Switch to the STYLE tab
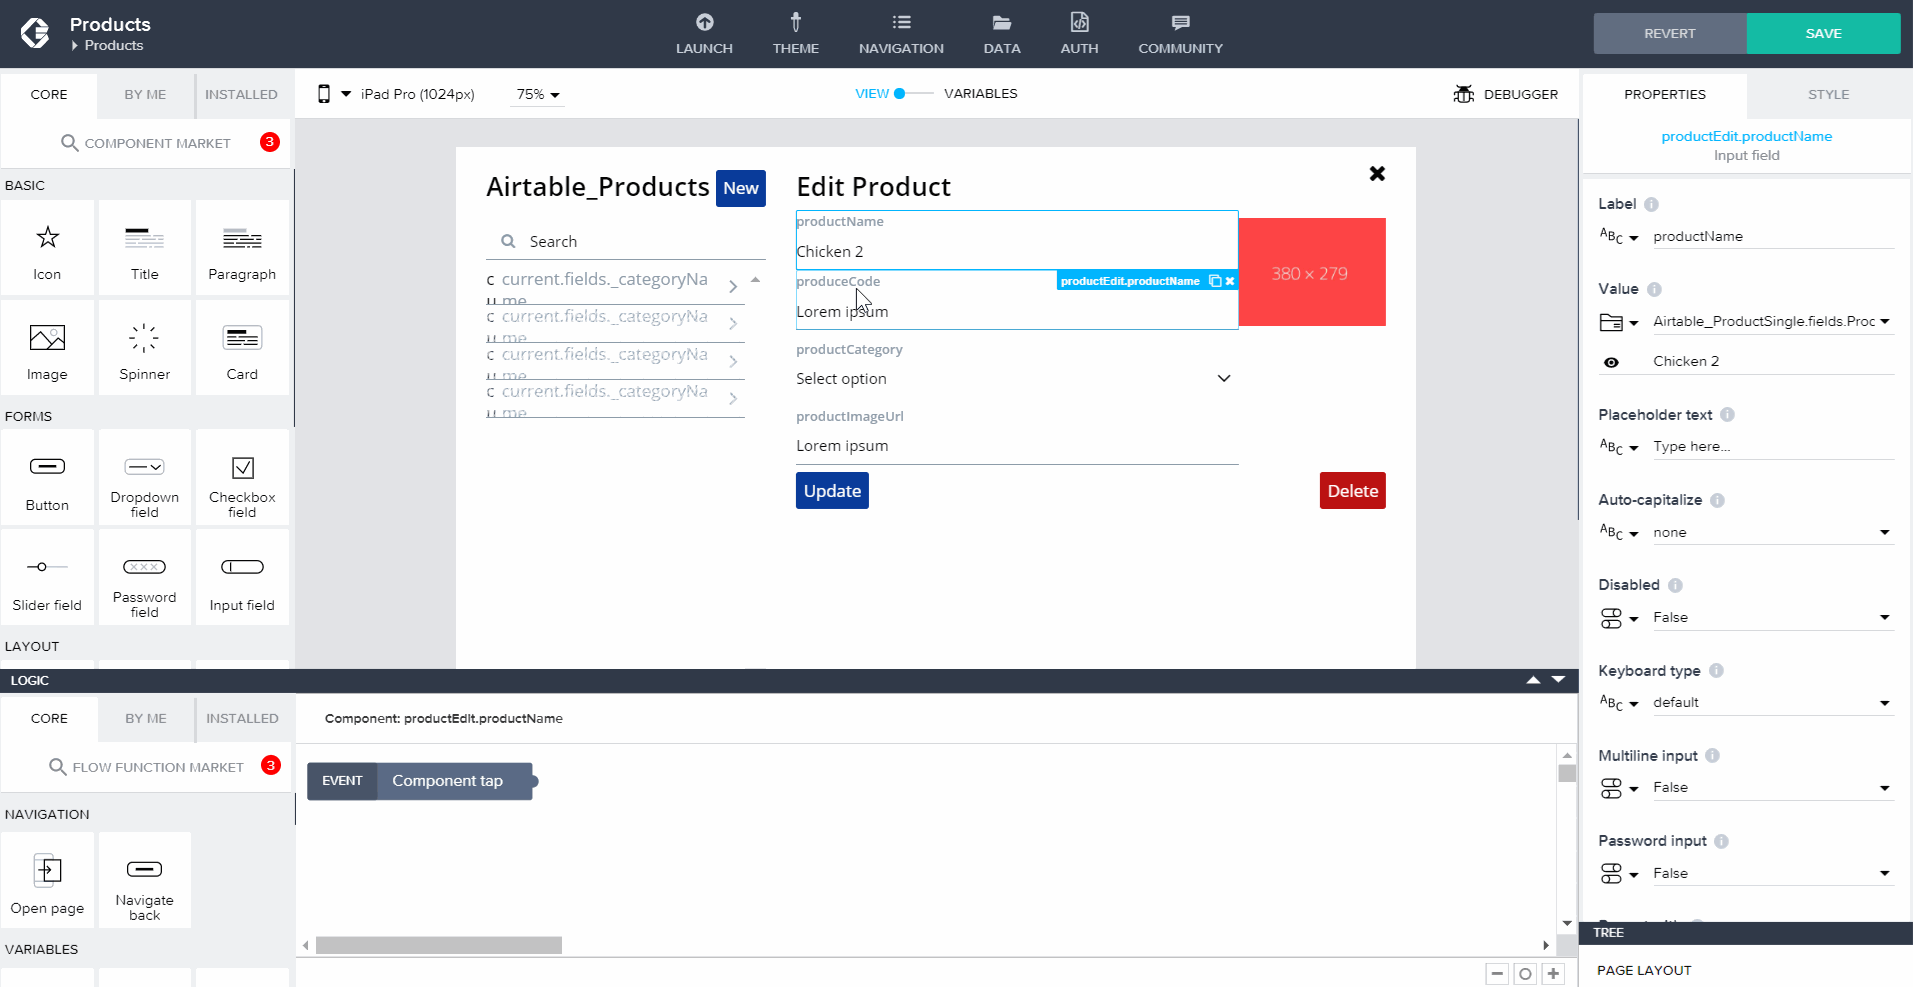1913x987 pixels. tap(1828, 95)
